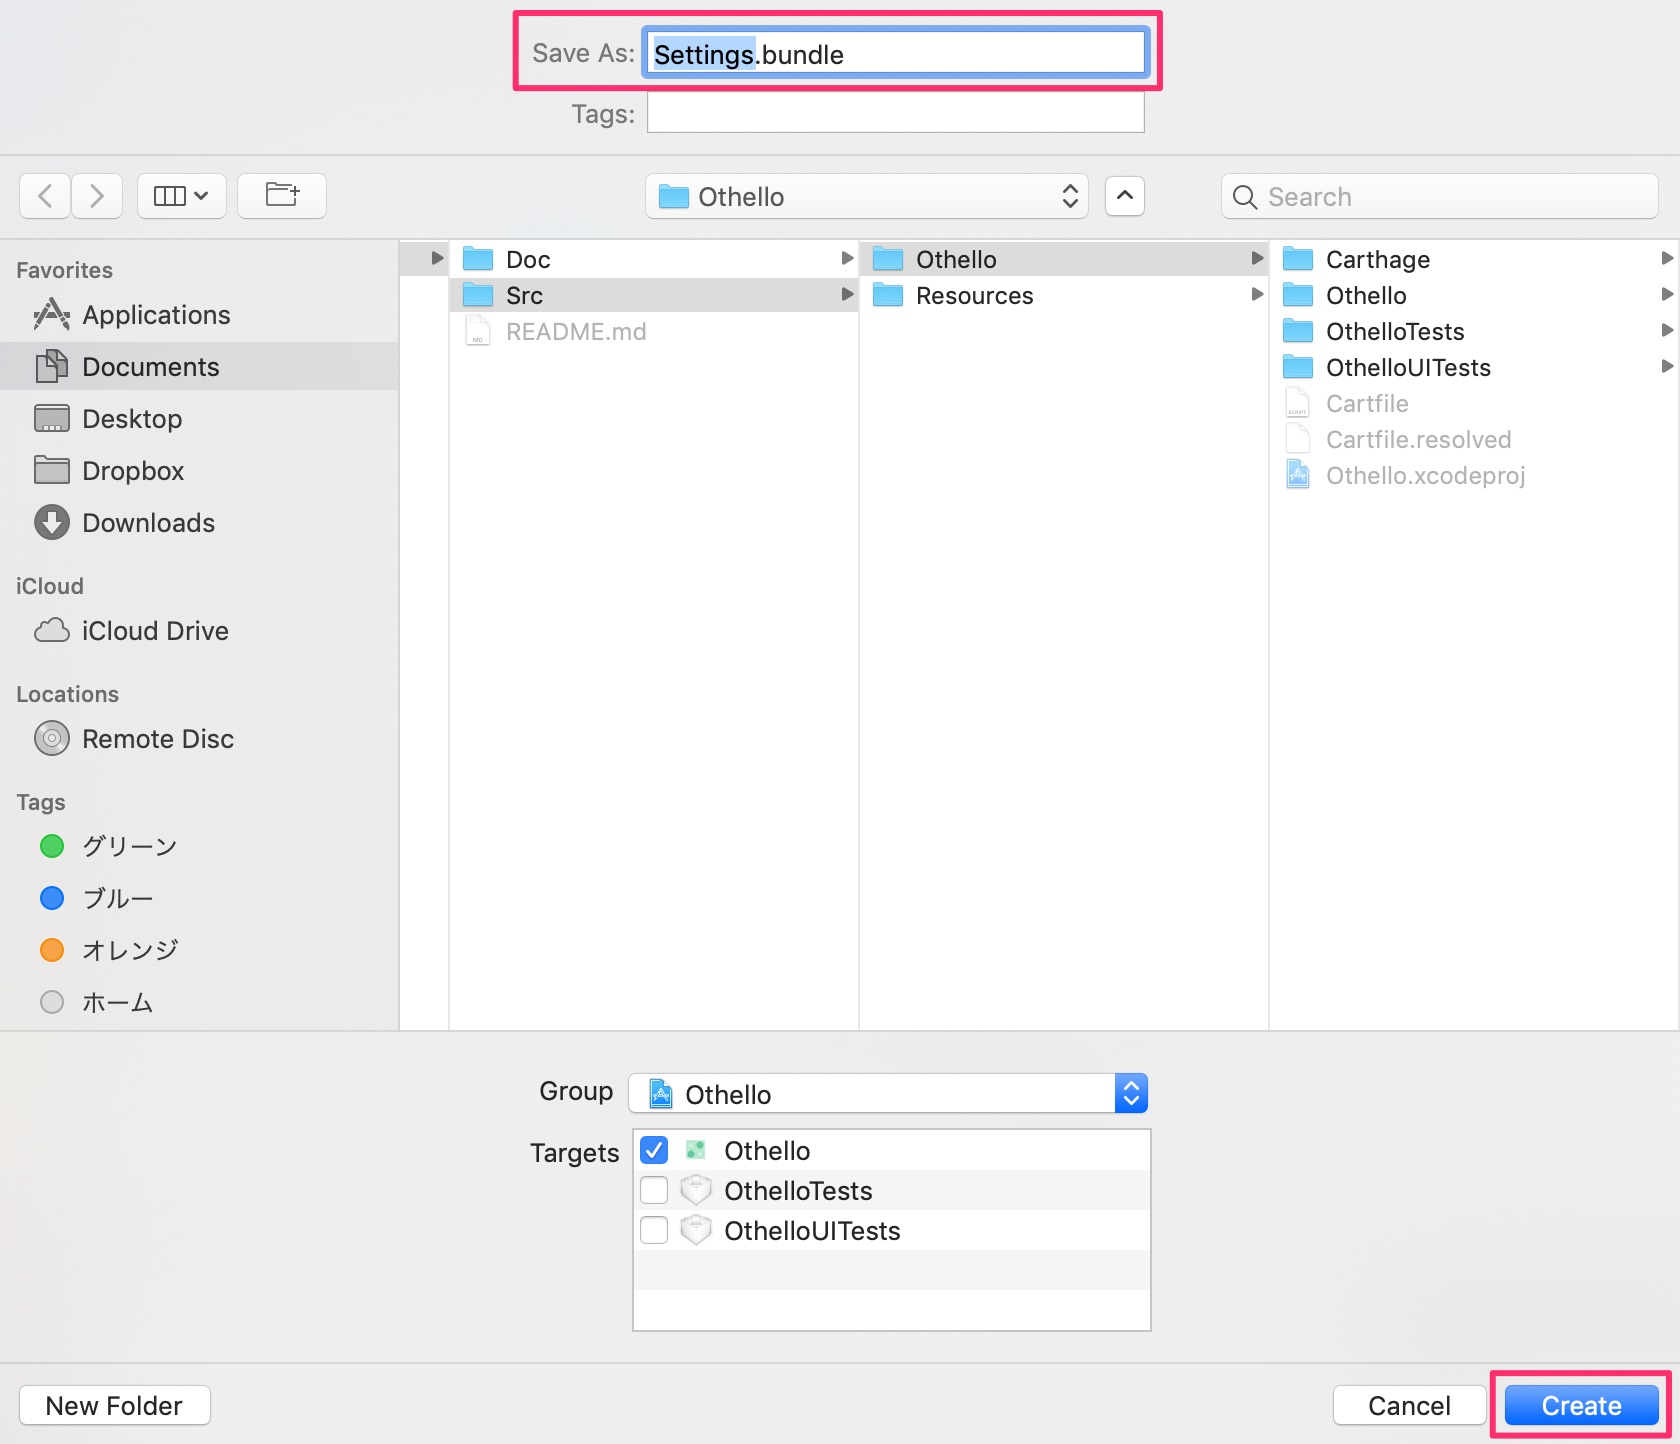Image resolution: width=1680 pixels, height=1444 pixels.
Task: Open the Downloads folder from the sidebar
Action: [x=147, y=522]
